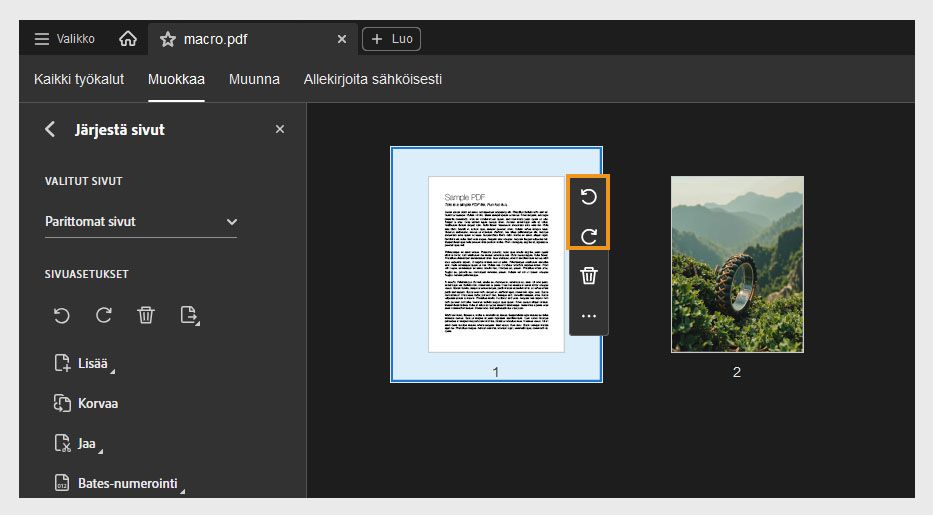Open the Valikko hamburger menu
This screenshot has height=515, width=933.
click(x=64, y=39)
